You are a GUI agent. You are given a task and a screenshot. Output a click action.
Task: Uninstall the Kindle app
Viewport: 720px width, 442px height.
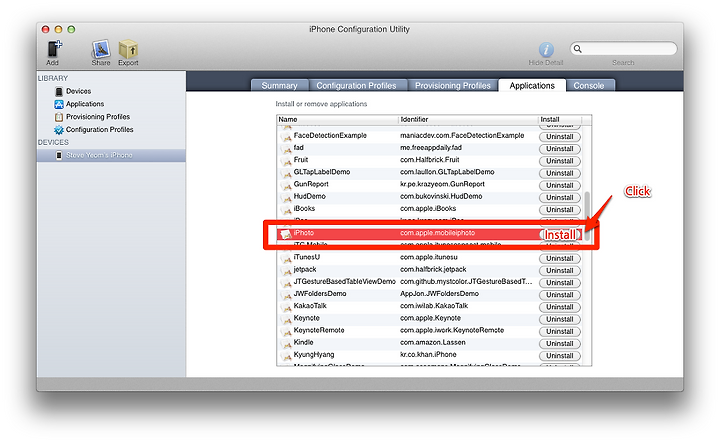point(560,343)
